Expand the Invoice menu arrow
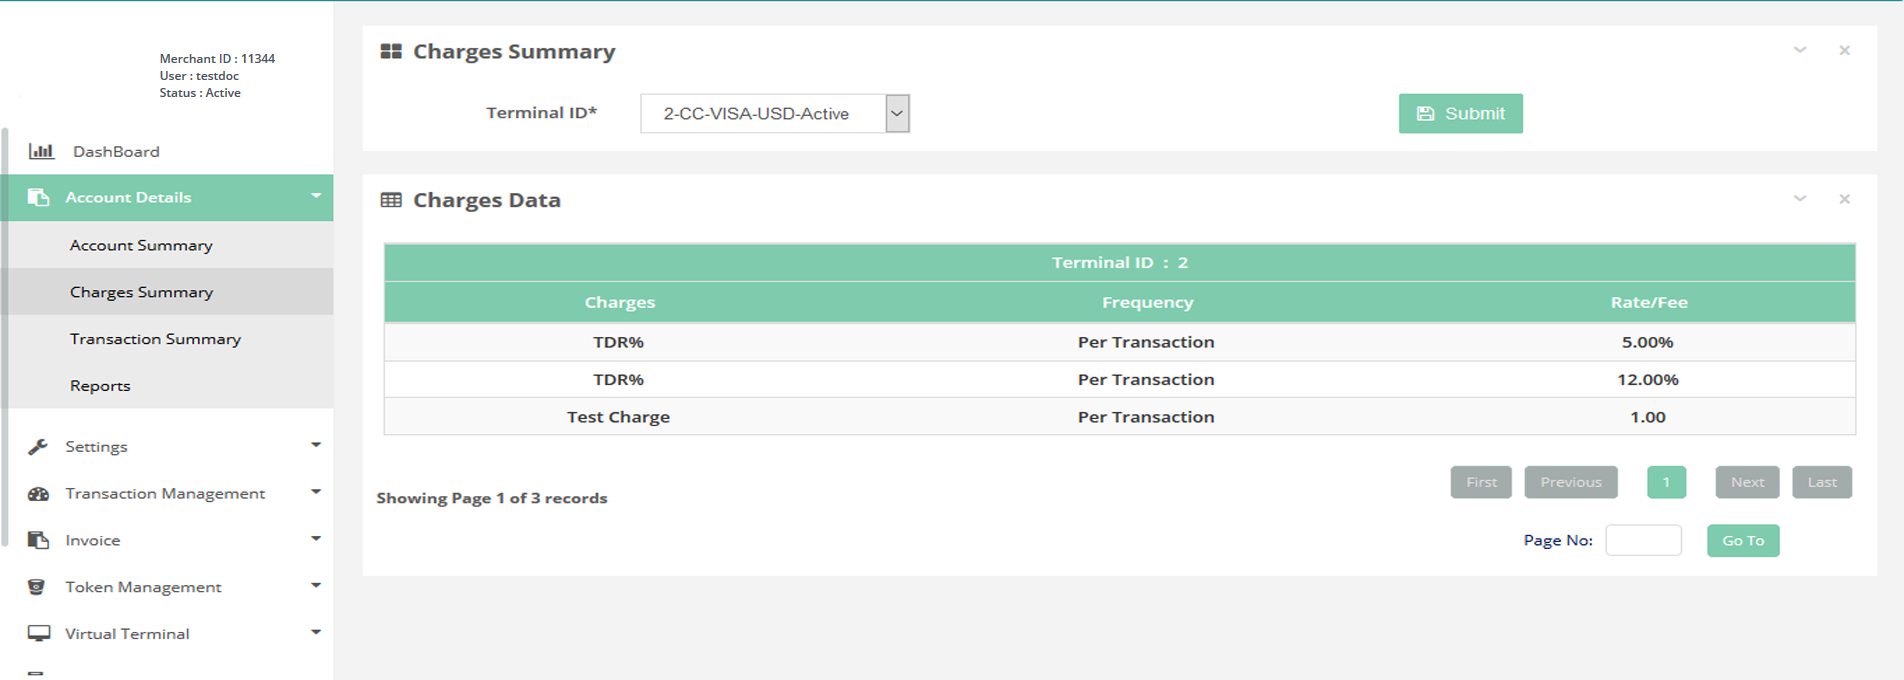This screenshot has height=680, width=1904. pyautogui.click(x=316, y=539)
